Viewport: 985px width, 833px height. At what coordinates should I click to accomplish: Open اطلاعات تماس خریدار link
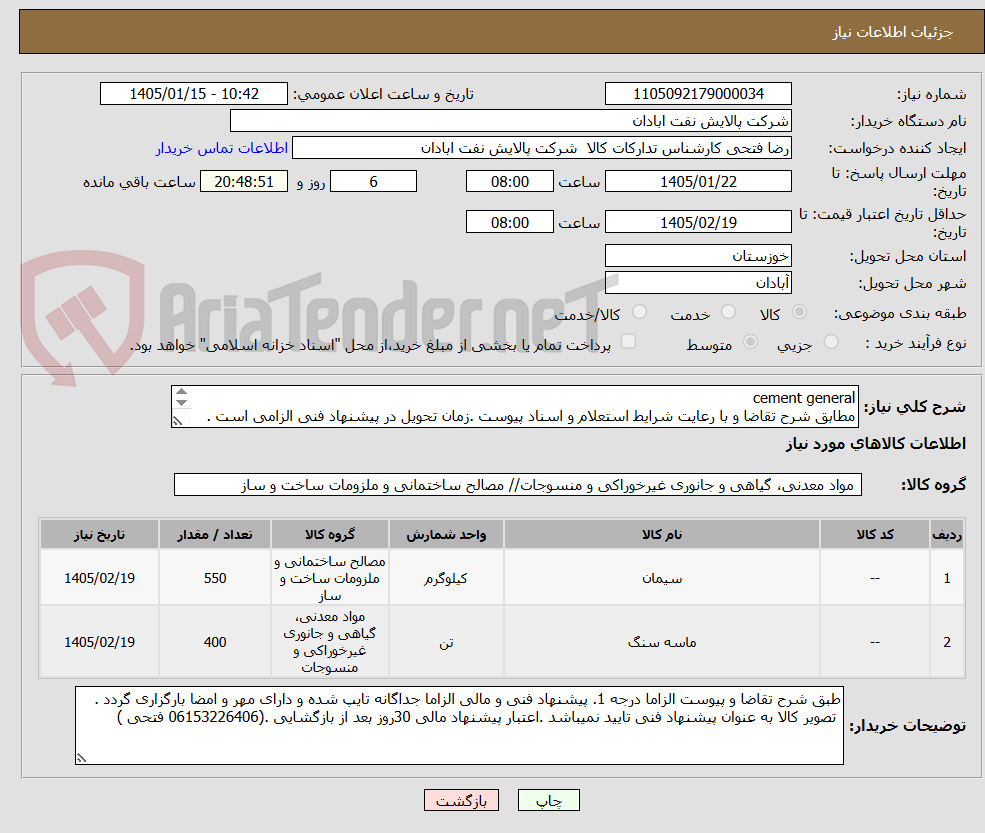tap(222, 148)
